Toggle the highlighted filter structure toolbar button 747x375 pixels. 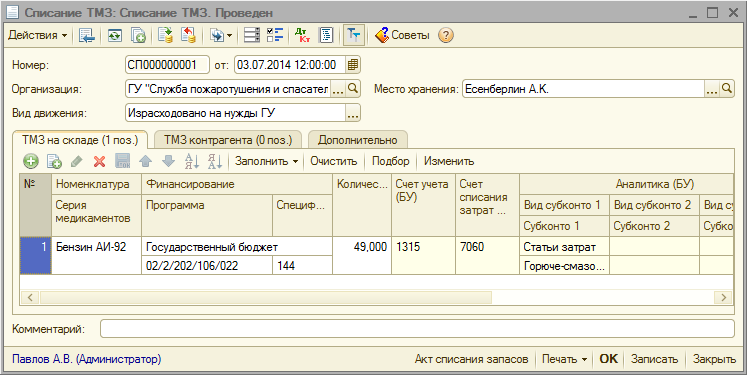tap(353, 35)
